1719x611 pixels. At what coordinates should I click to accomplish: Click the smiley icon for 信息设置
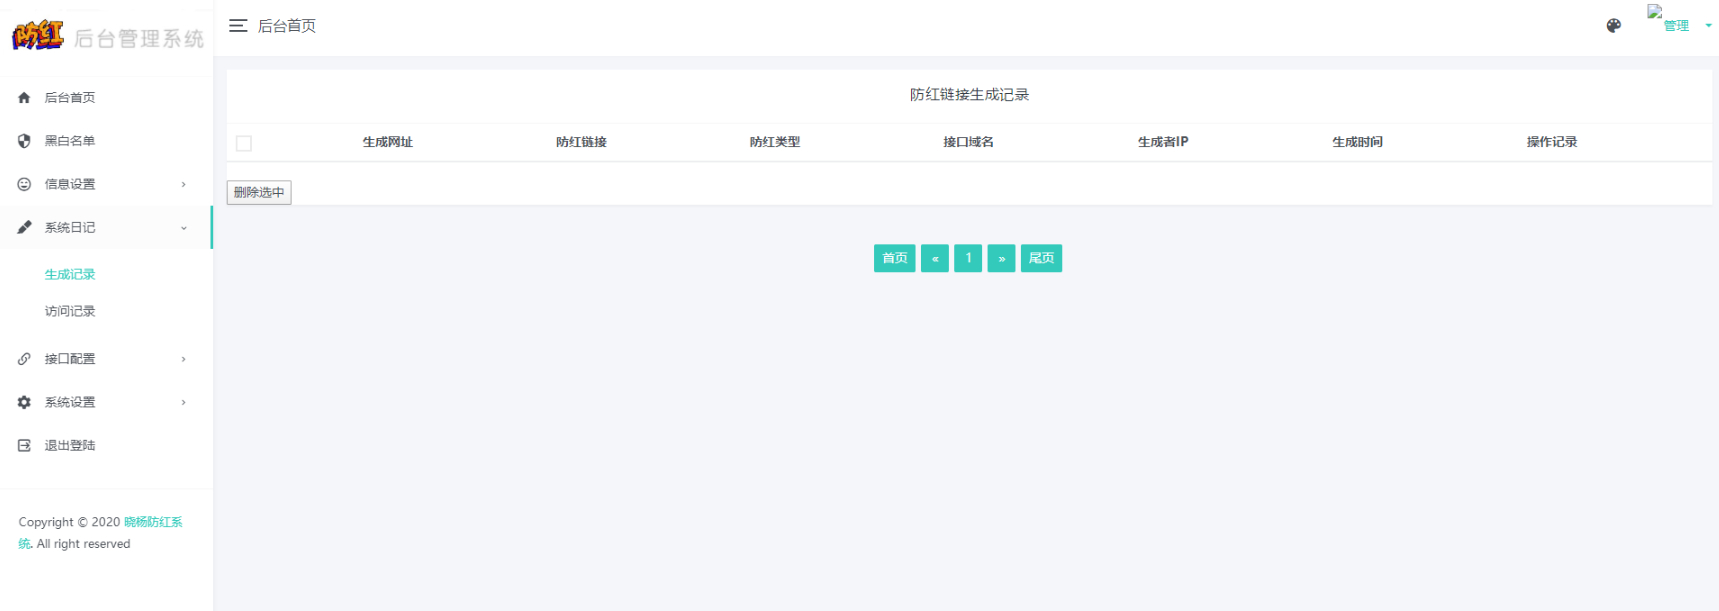click(x=24, y=184)
